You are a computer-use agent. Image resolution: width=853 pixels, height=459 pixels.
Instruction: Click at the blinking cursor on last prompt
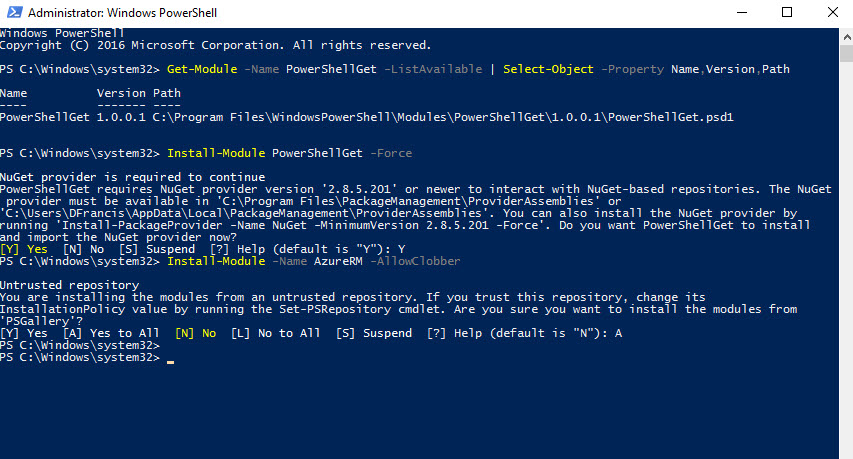(x=171, y=359)
